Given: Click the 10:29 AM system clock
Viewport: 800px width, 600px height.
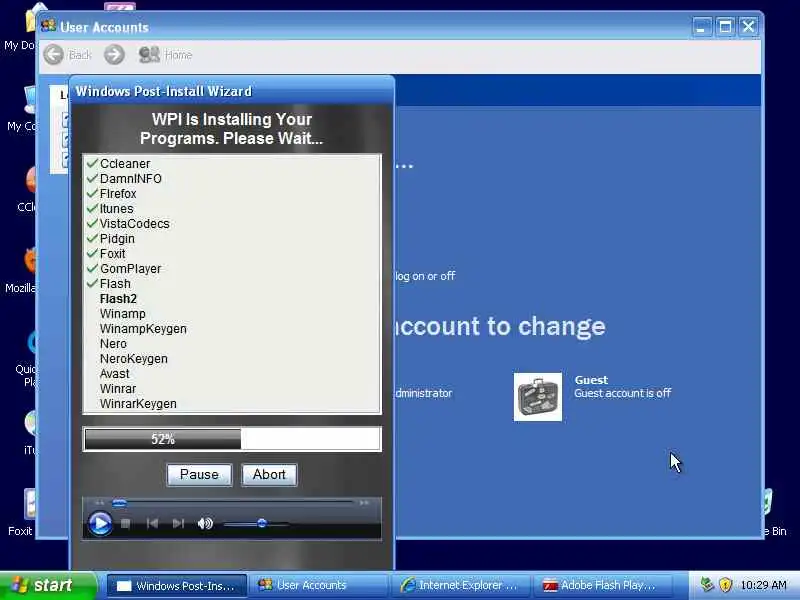Looking at the screenshot, I should (x=763, y=585).
